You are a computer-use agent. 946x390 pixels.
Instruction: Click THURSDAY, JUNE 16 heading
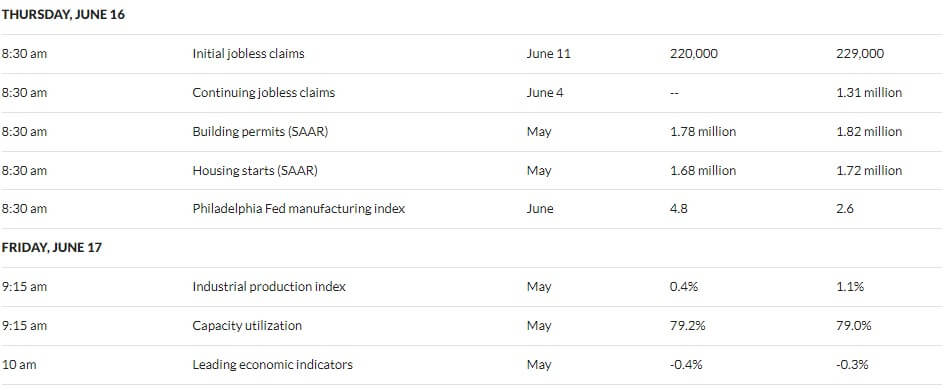63,16
